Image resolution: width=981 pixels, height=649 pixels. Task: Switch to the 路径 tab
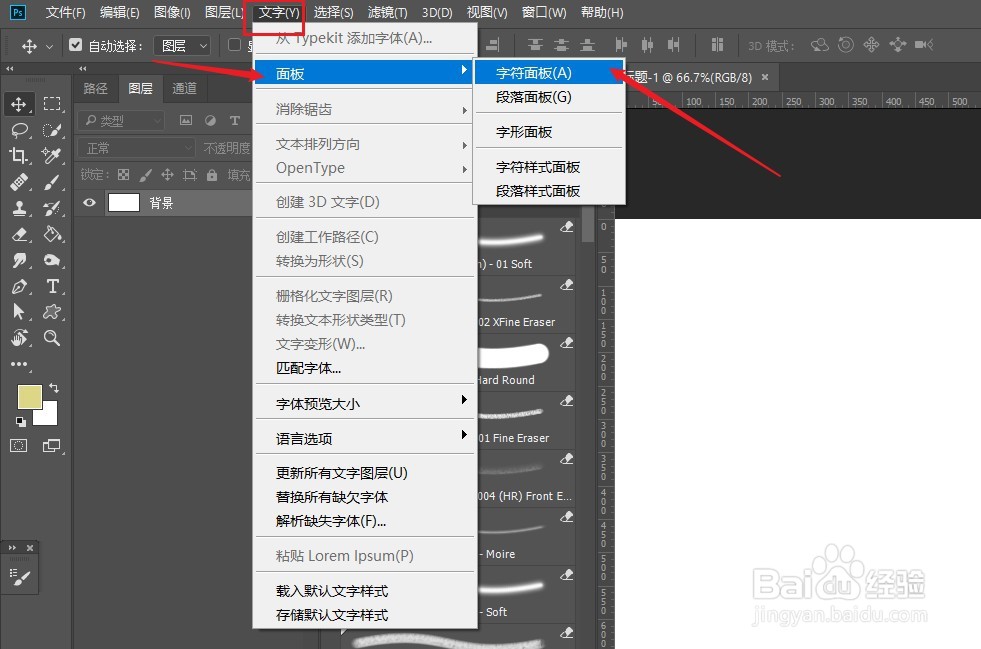pyautogui.click(x=96, y=88)
